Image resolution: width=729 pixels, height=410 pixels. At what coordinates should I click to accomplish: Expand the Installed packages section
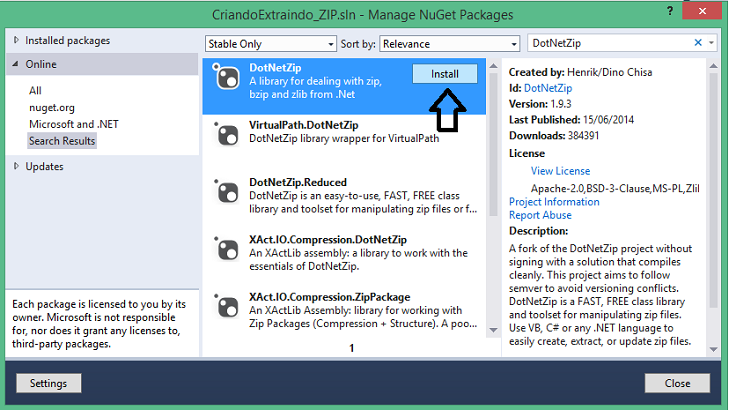16,40
